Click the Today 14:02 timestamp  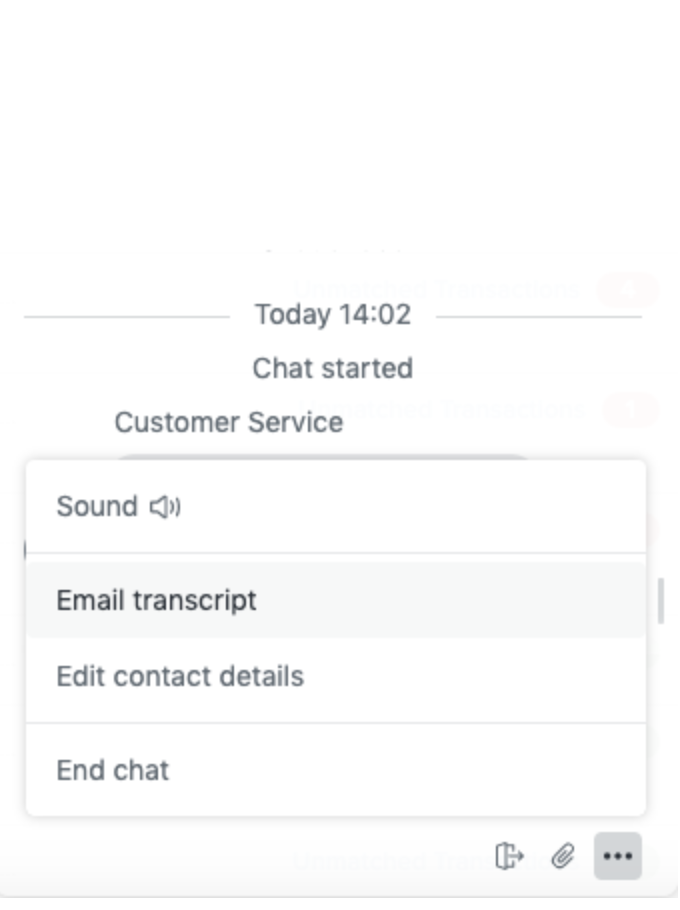click(333, 315)
